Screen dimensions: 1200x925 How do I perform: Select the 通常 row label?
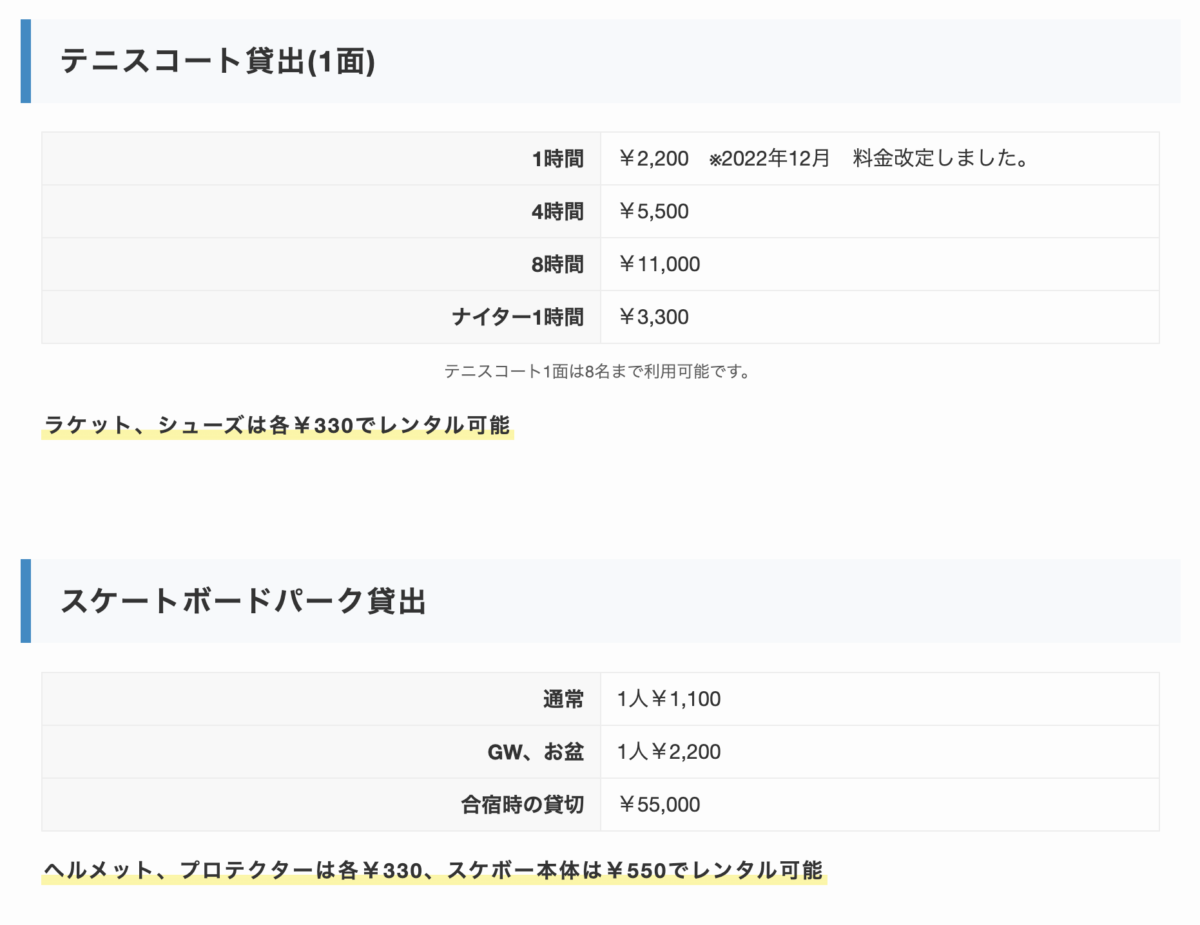click(563, 699)
